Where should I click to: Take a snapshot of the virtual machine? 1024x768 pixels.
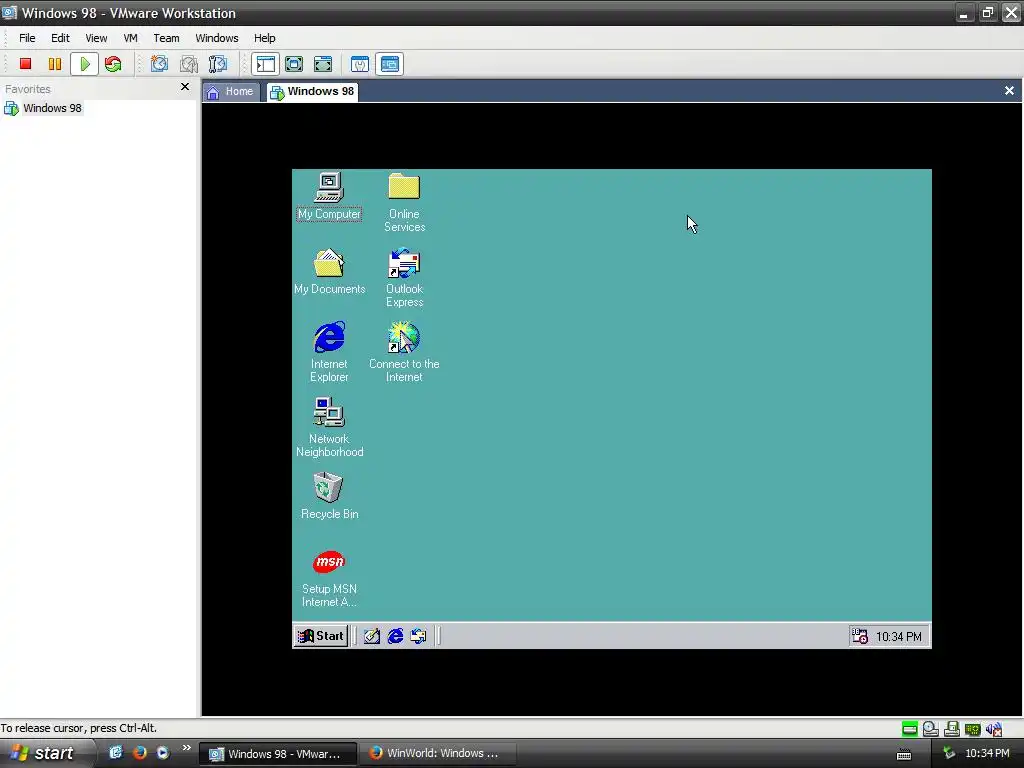click(159, 64)
